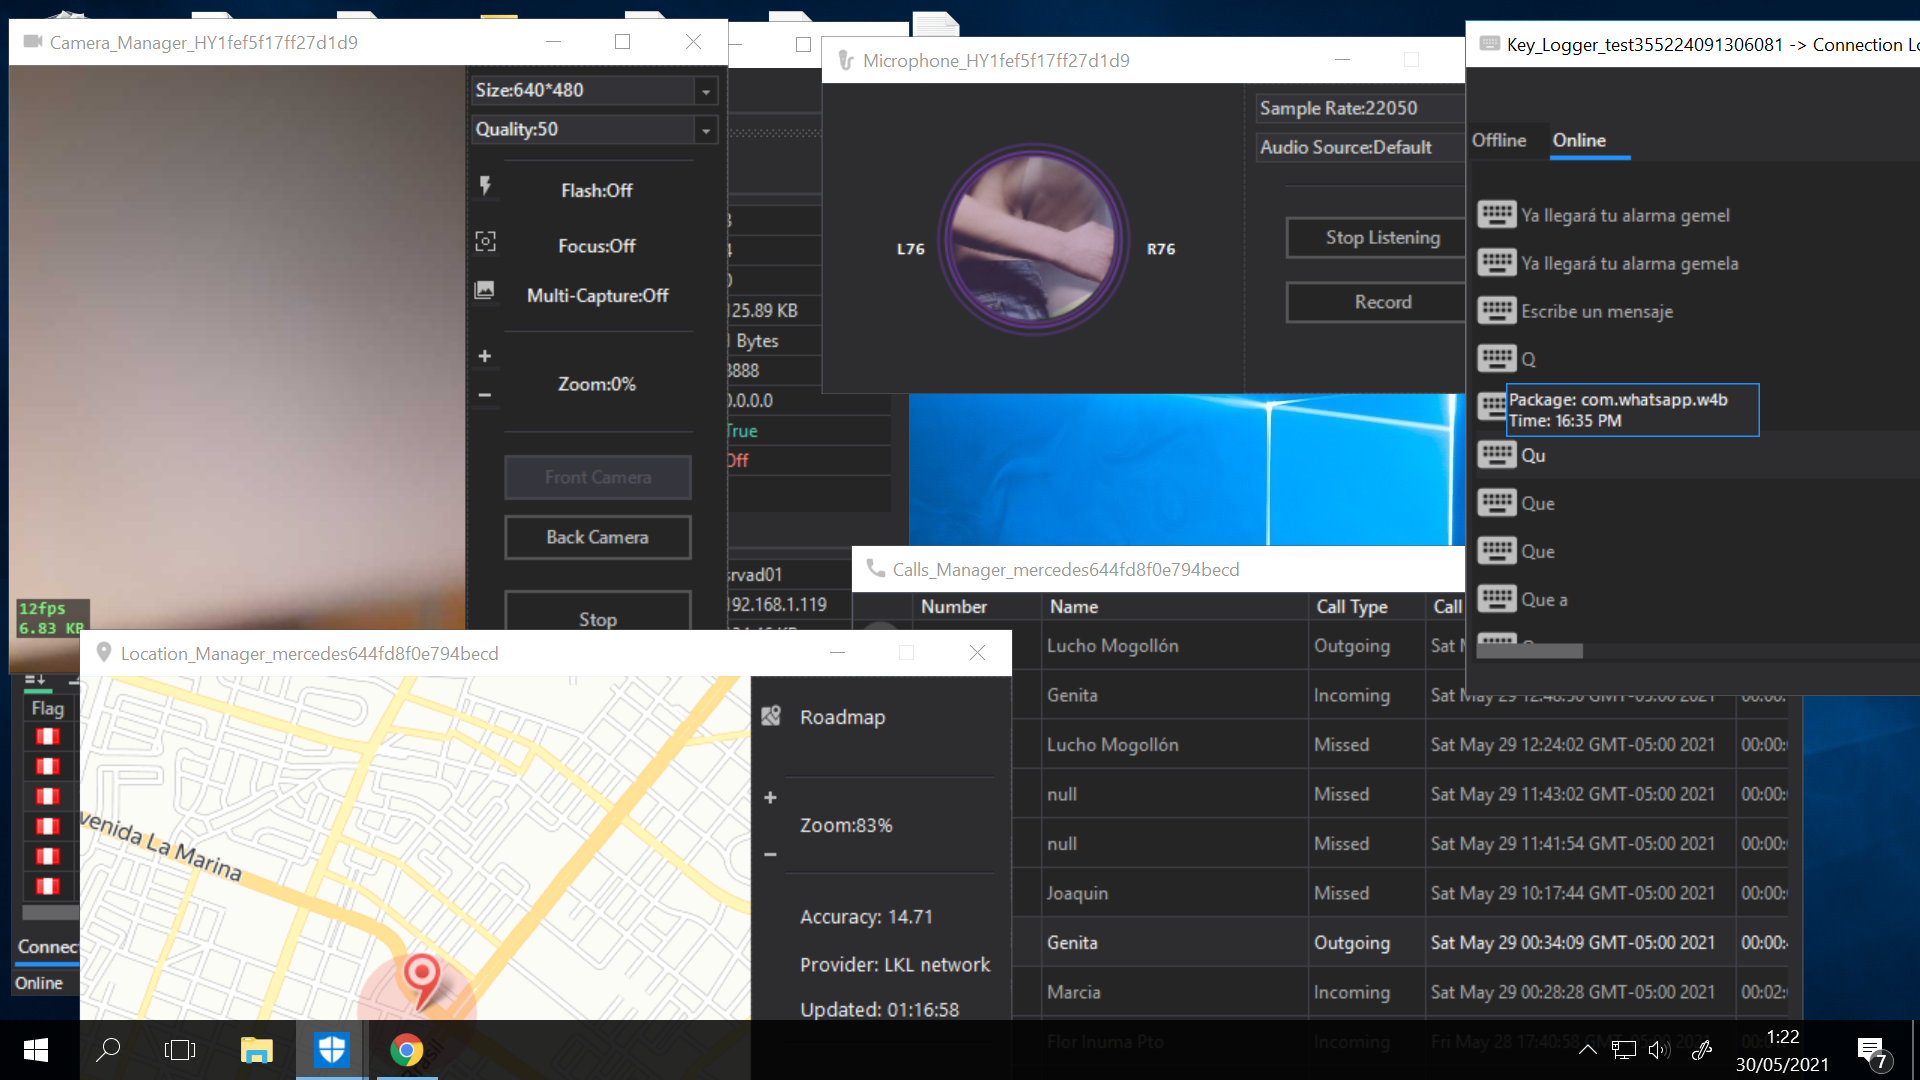The height and width of the screenshot is (1080, 1920).
Task: Click the Zoom:0% label in Camera Manager
Action: coord(597,384)
